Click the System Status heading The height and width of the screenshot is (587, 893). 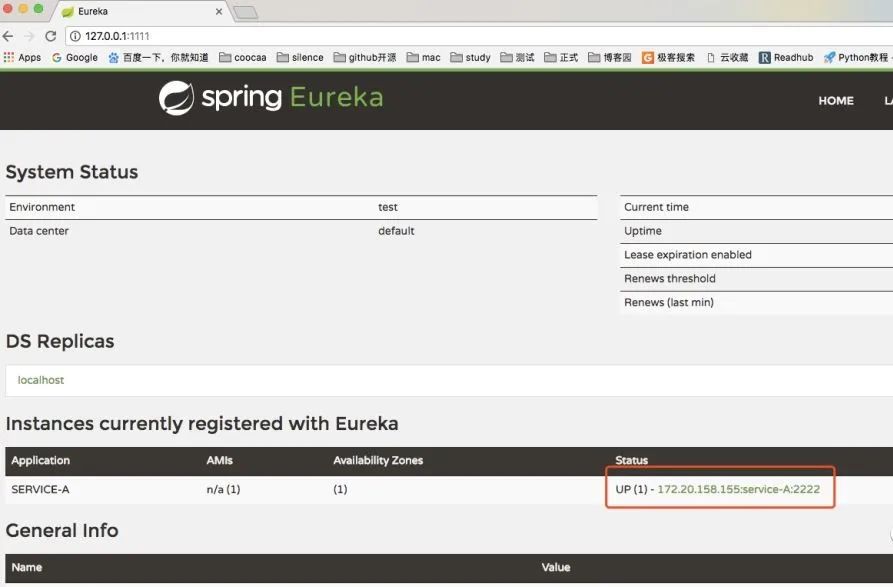click(72, 172)
